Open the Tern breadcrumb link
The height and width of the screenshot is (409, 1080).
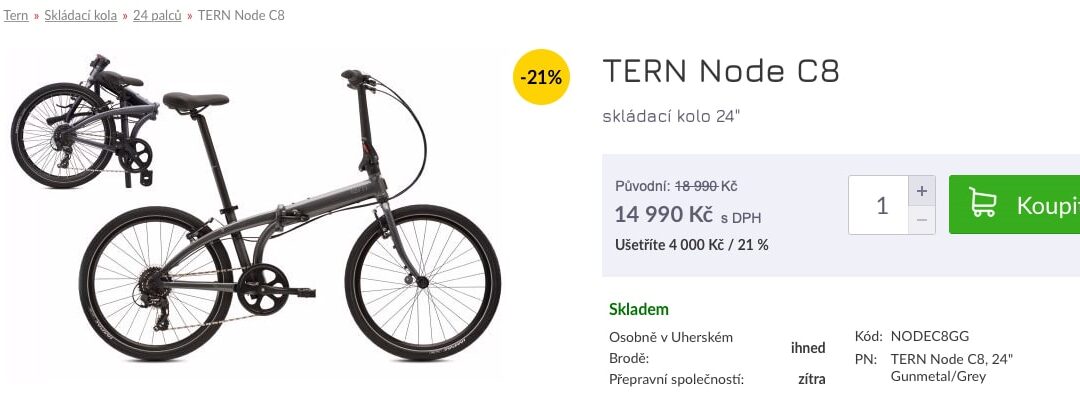[16, 16]
